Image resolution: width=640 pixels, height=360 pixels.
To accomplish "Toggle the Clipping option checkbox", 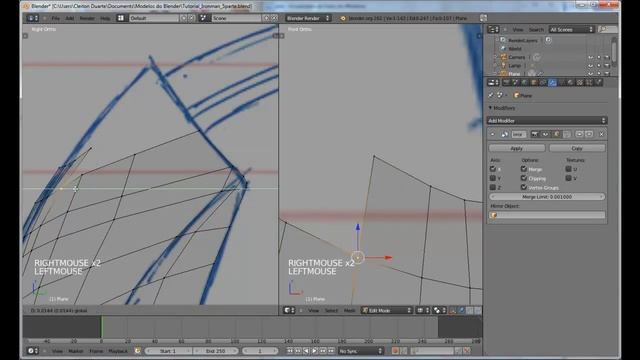I will click(524, 178).
